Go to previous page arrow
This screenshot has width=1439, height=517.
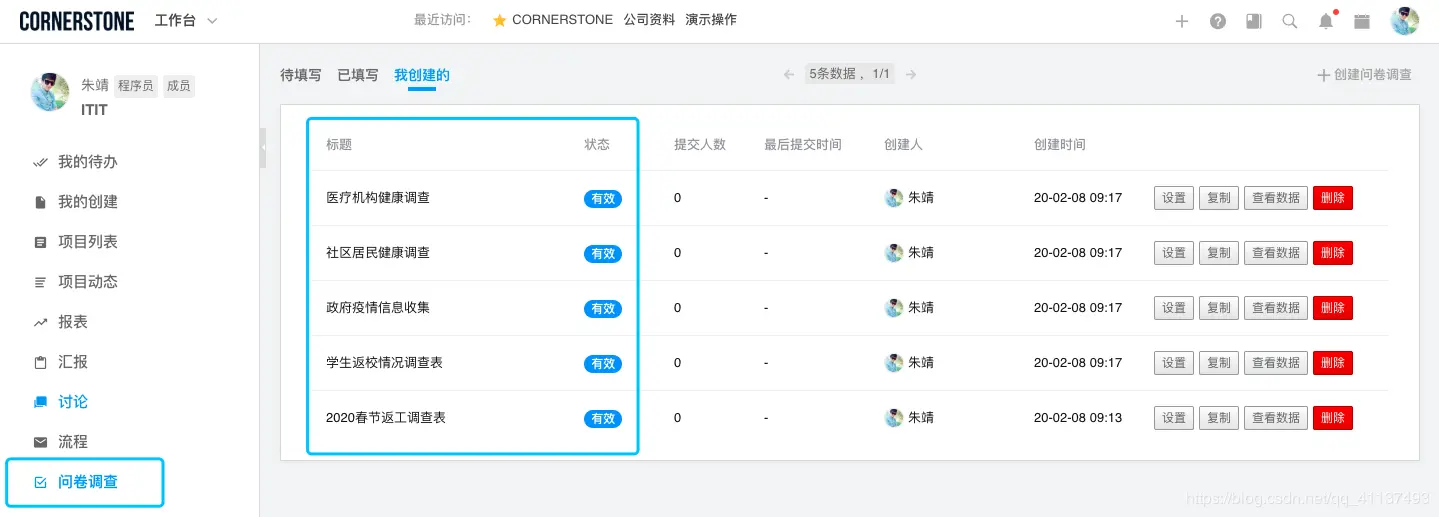(789, 74)
